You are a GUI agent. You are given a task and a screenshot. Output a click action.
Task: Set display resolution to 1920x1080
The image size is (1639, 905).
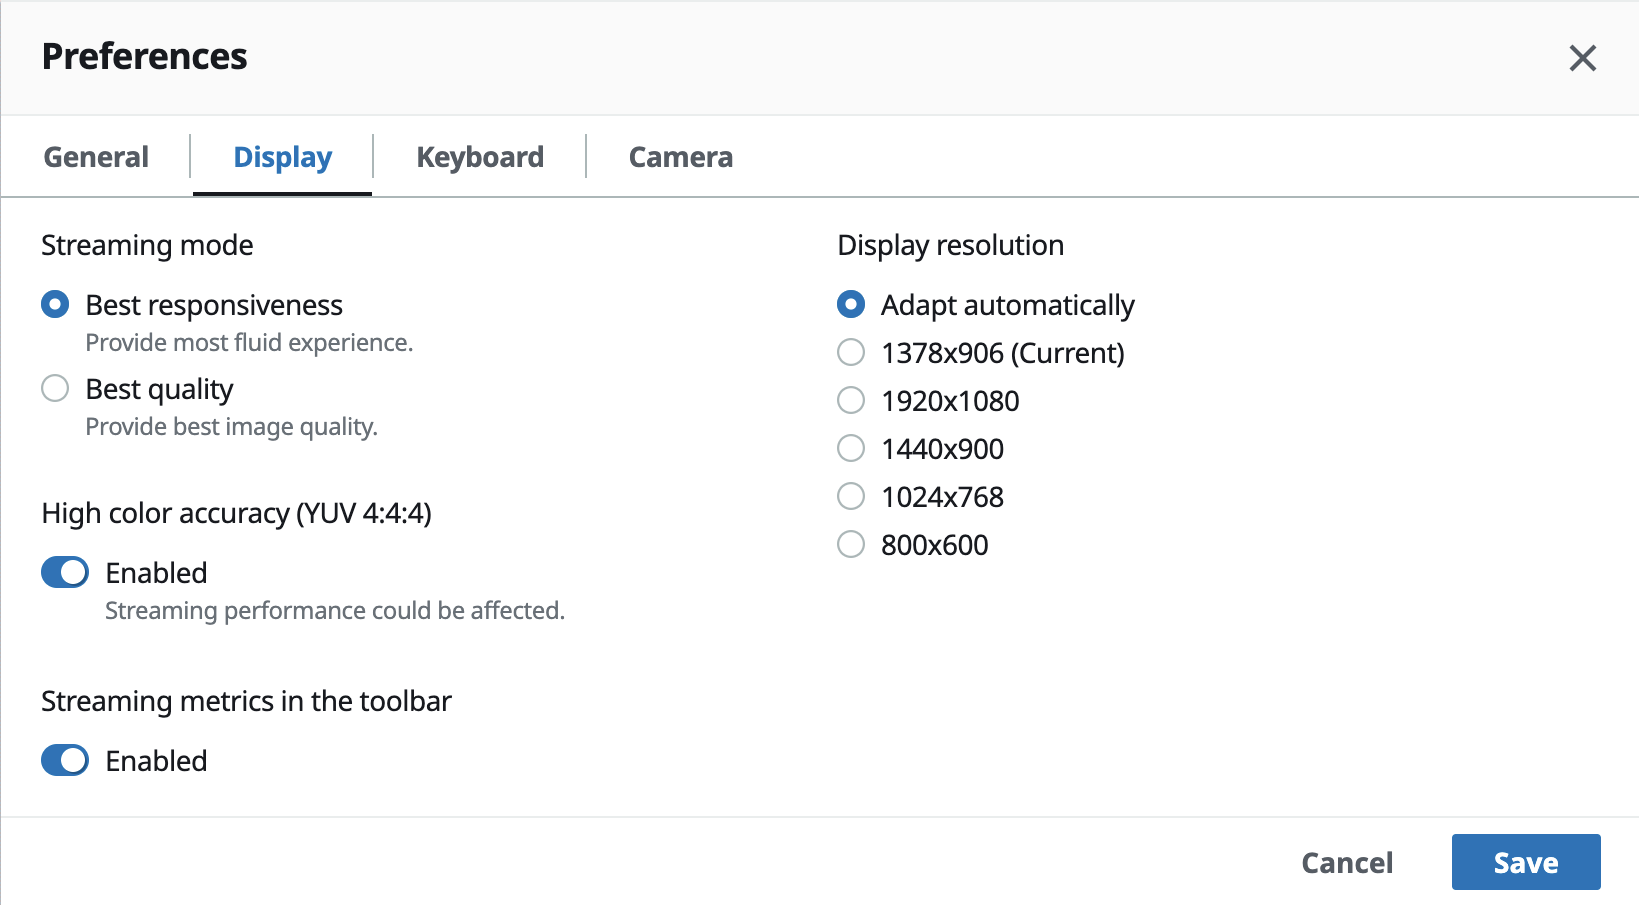pyautogui.click(x=850, y=400)
